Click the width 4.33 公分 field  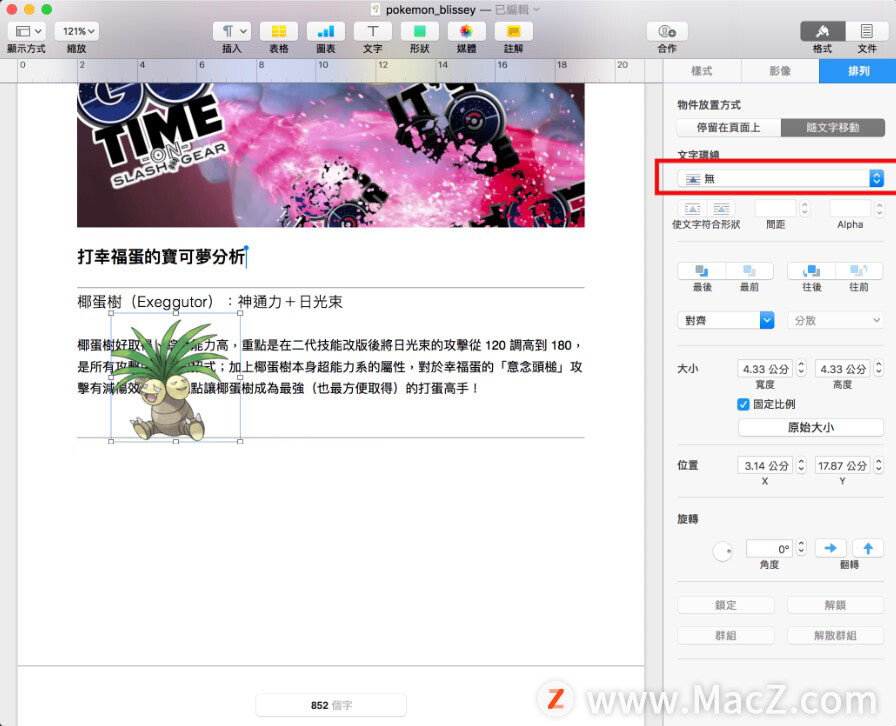(765, 369)
